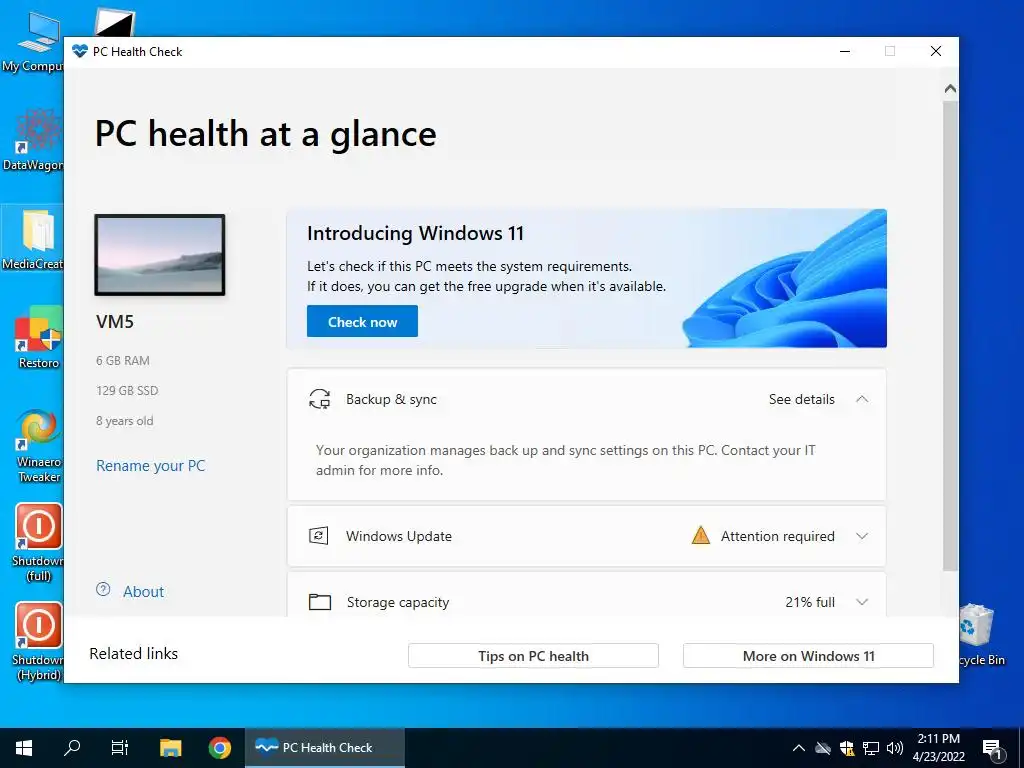Click the PC Health Check heart icon in title bar
The width and height of the screenshot is (1024, 768).
80,51
